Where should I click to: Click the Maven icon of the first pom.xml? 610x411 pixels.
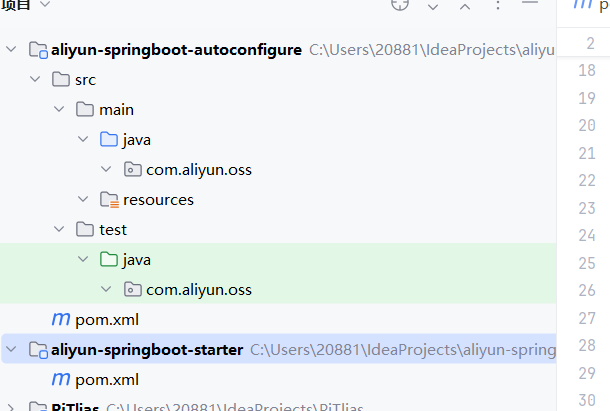(x=61, y=320)
